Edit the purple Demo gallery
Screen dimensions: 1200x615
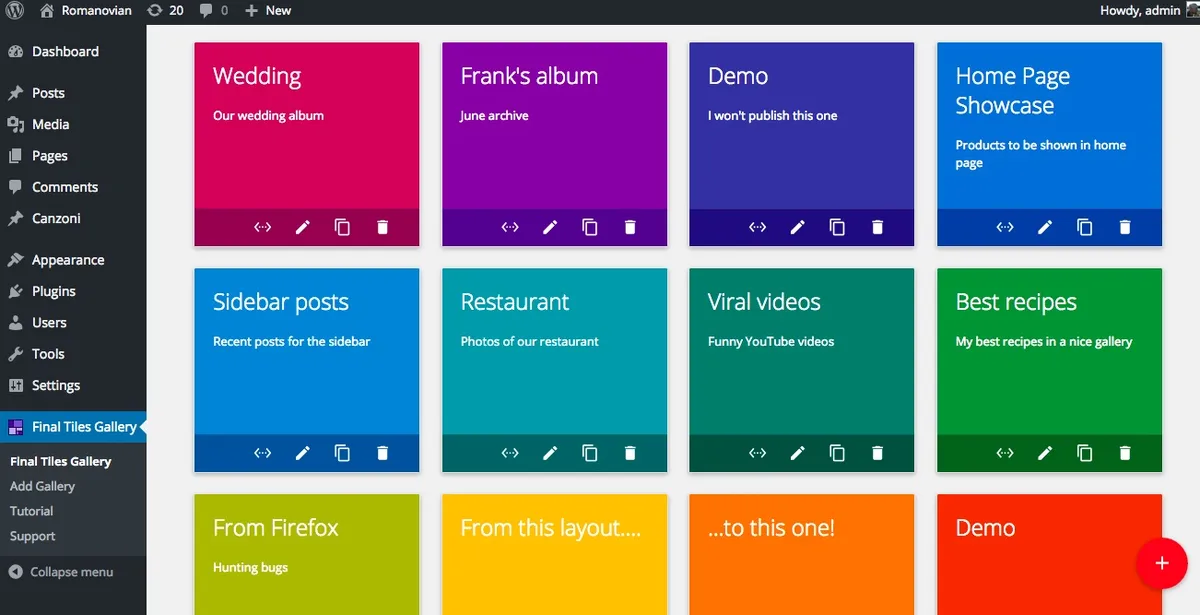797,227
